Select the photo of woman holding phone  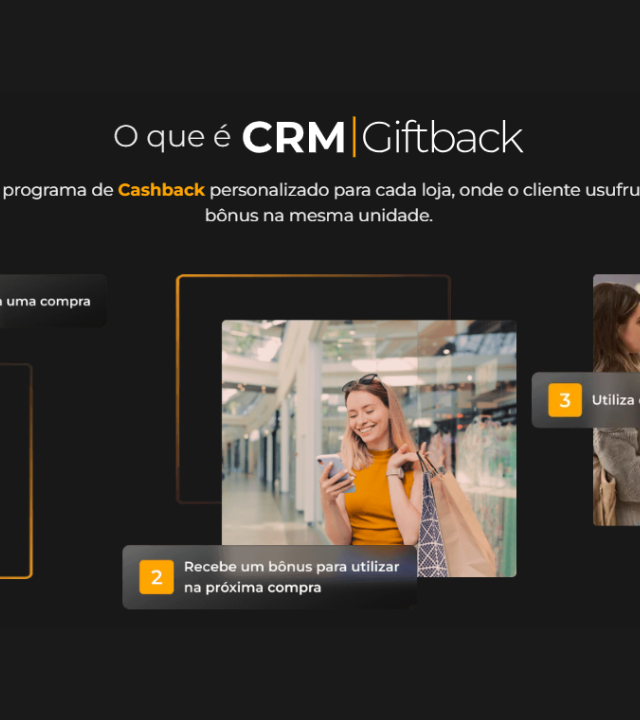pyautogui.click(x=369, y=448)
